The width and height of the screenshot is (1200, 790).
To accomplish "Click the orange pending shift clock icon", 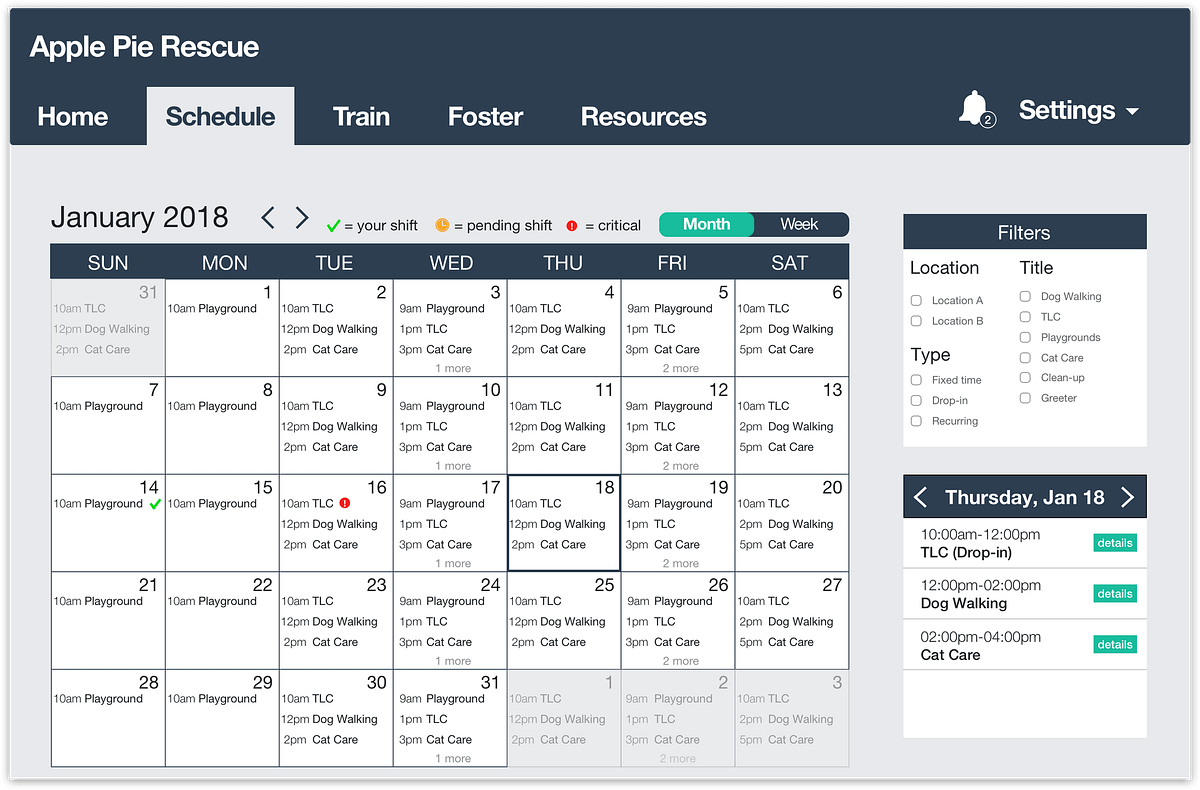I will 442,225.
